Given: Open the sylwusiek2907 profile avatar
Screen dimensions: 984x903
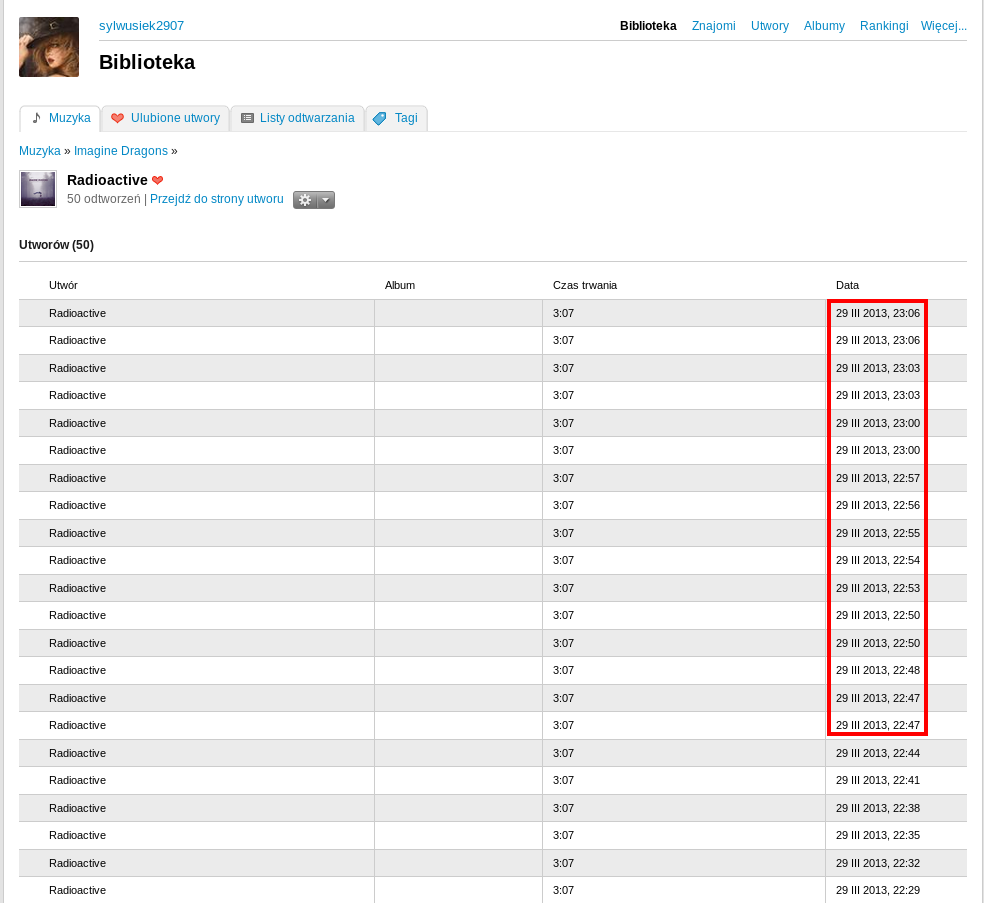Looking at the screenshot, I should point(49,47).
